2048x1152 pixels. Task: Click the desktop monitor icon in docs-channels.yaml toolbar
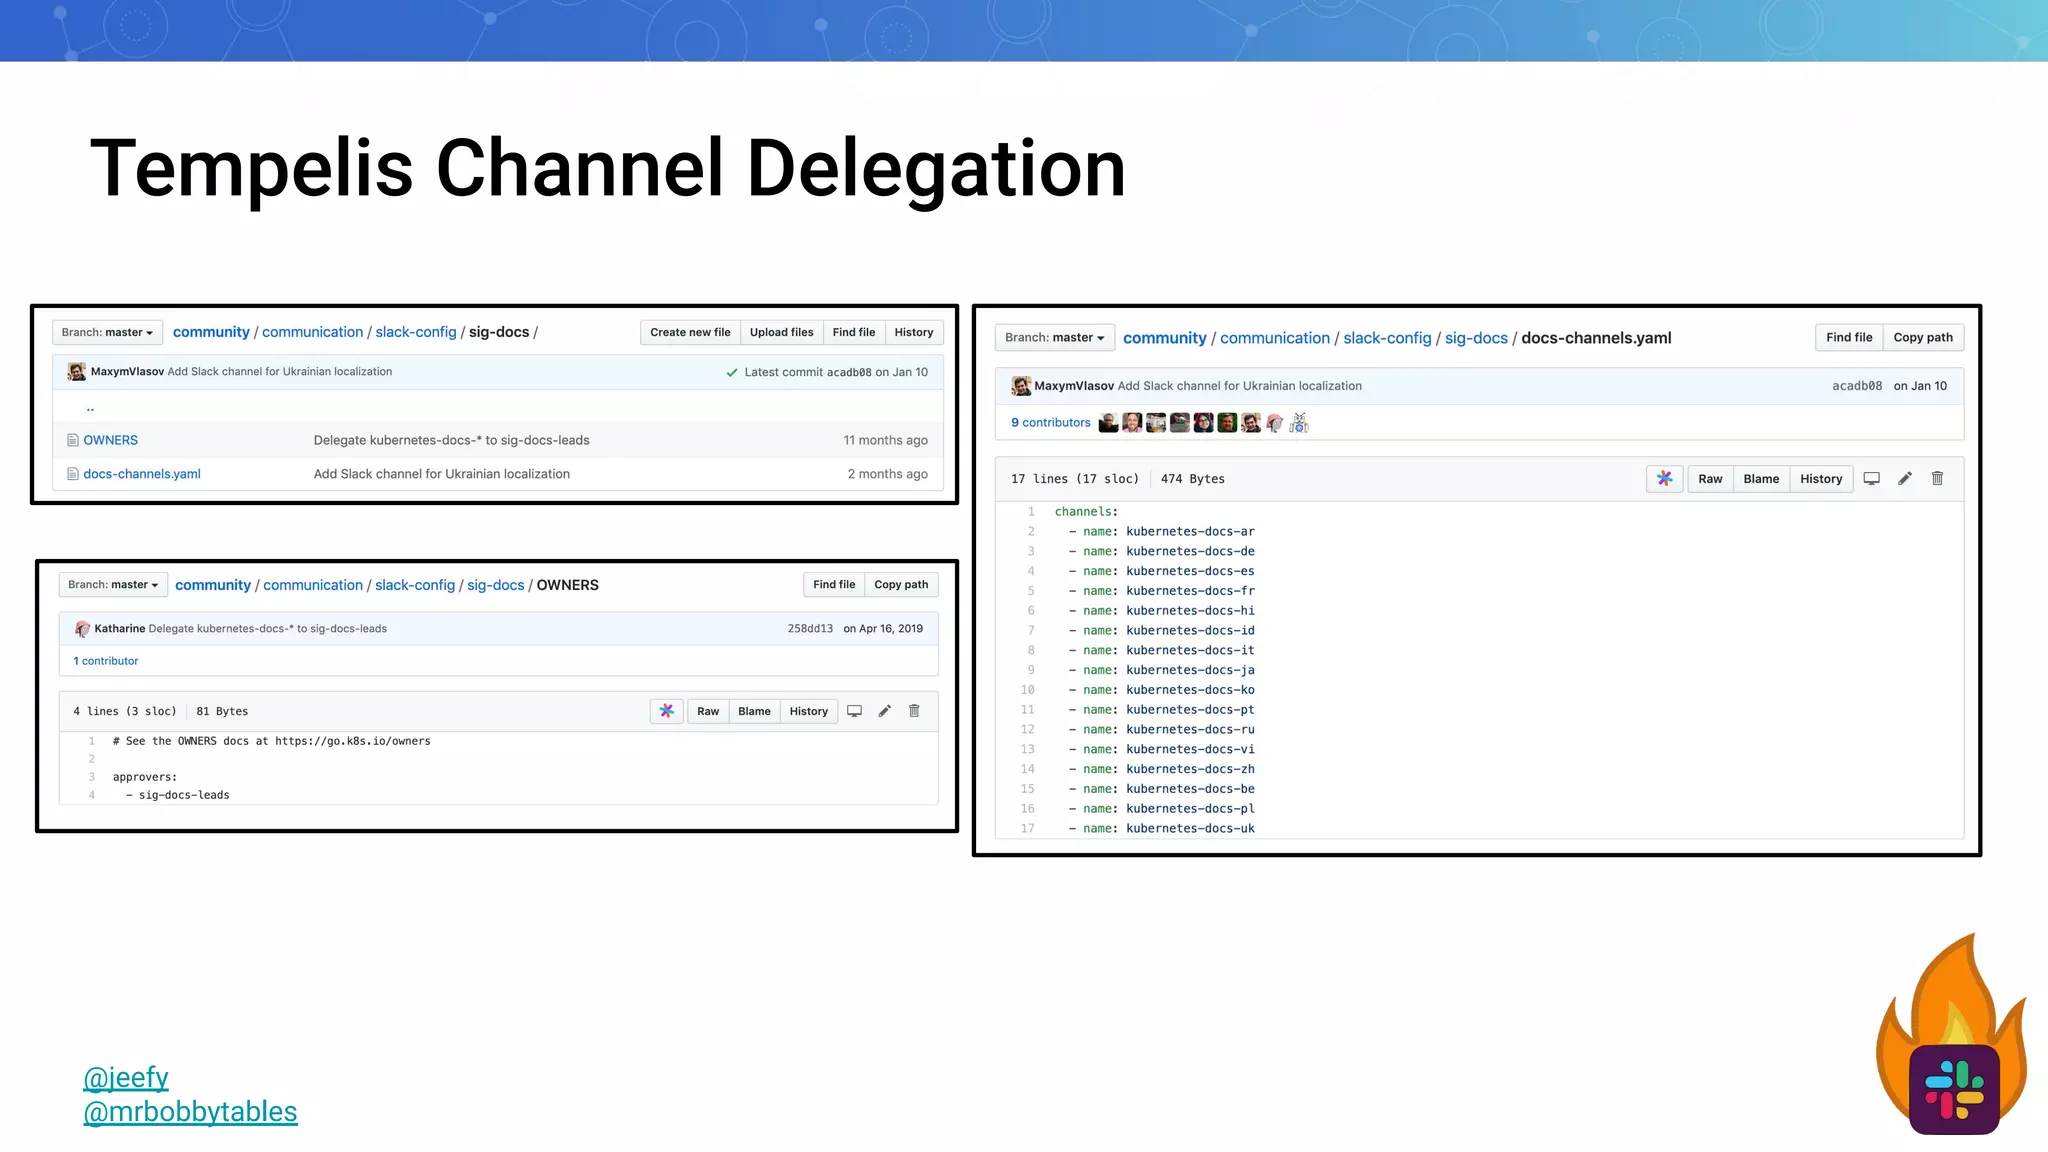[x=1872, y=479]
